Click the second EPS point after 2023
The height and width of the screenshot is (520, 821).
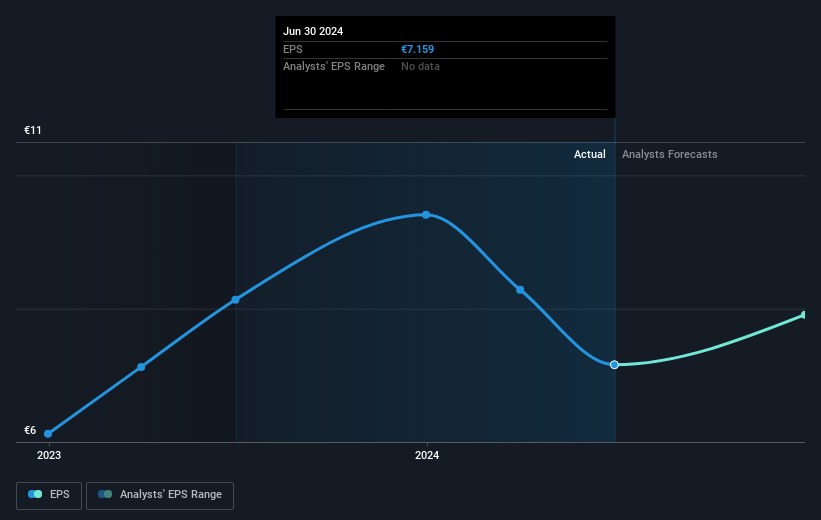pyautogui.click(x=141, y=367)
